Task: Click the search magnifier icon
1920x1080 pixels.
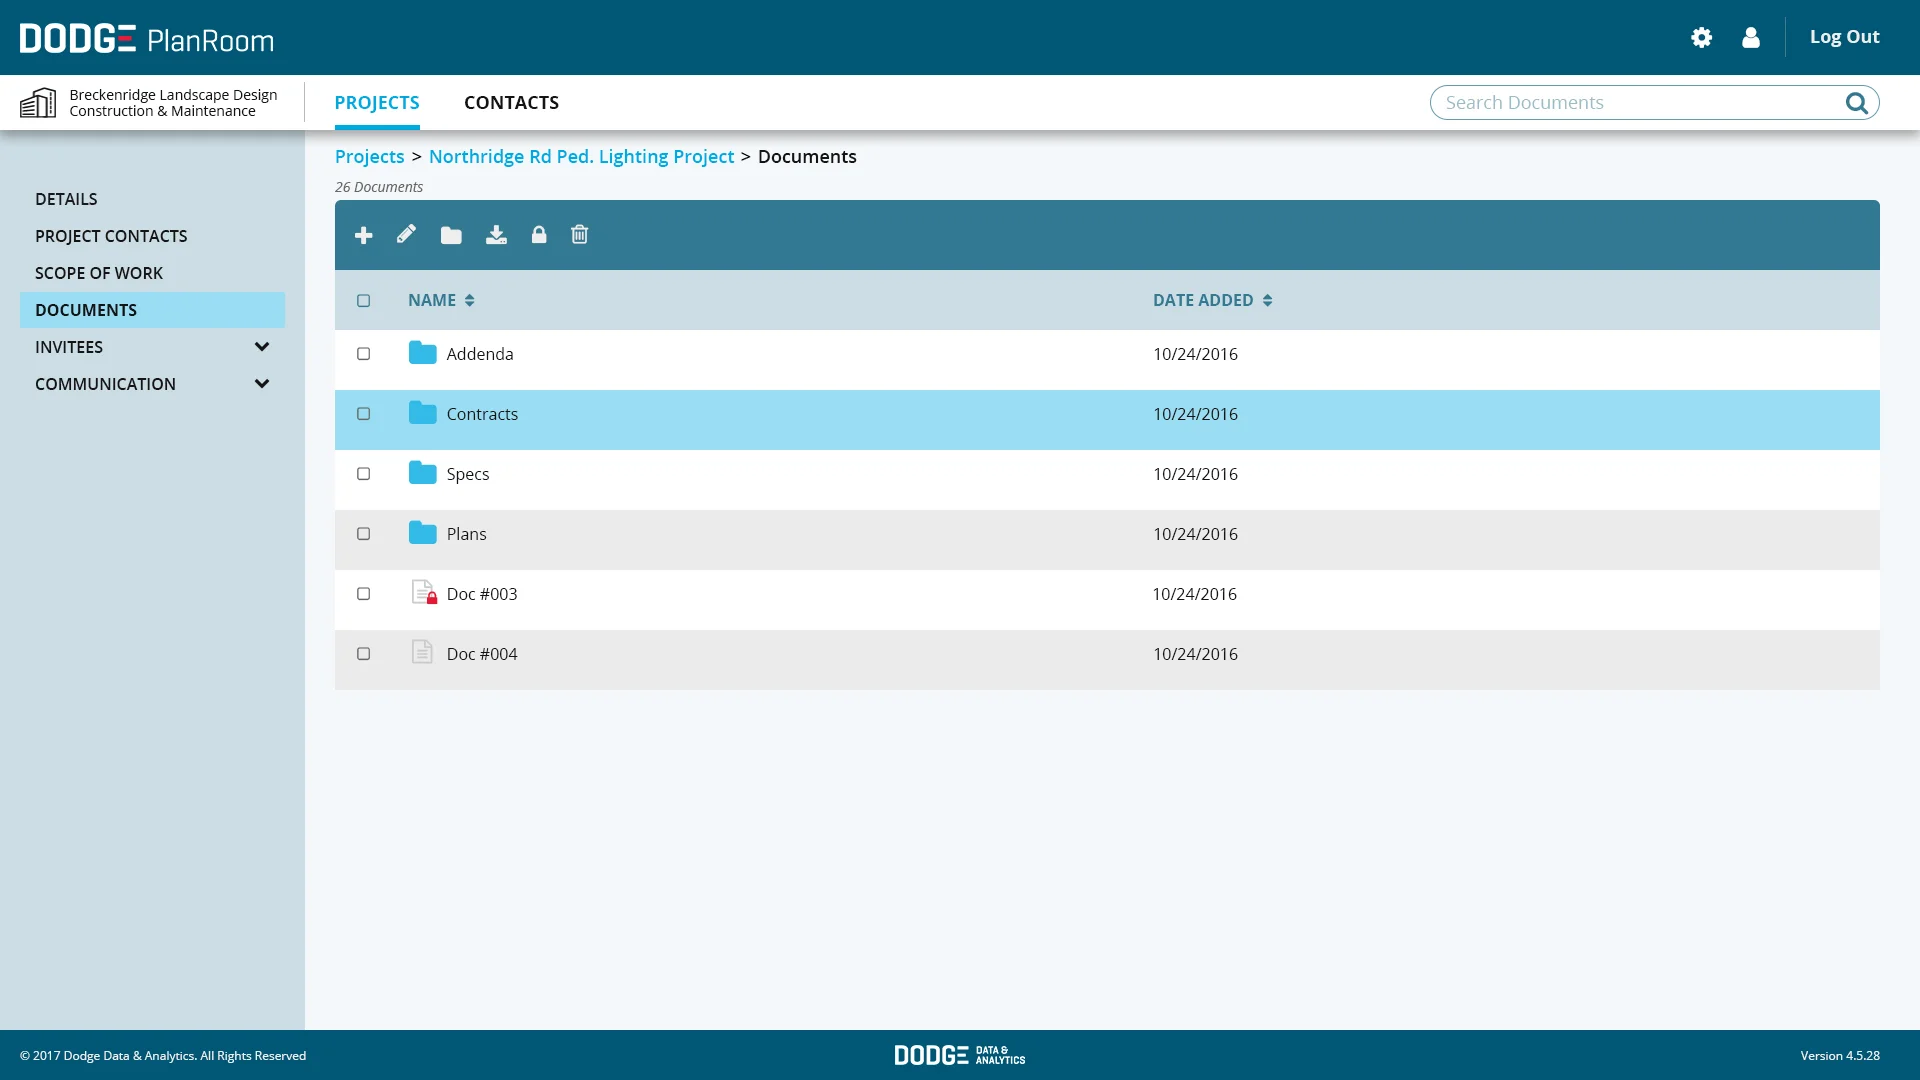Action: click(1856, 103)
